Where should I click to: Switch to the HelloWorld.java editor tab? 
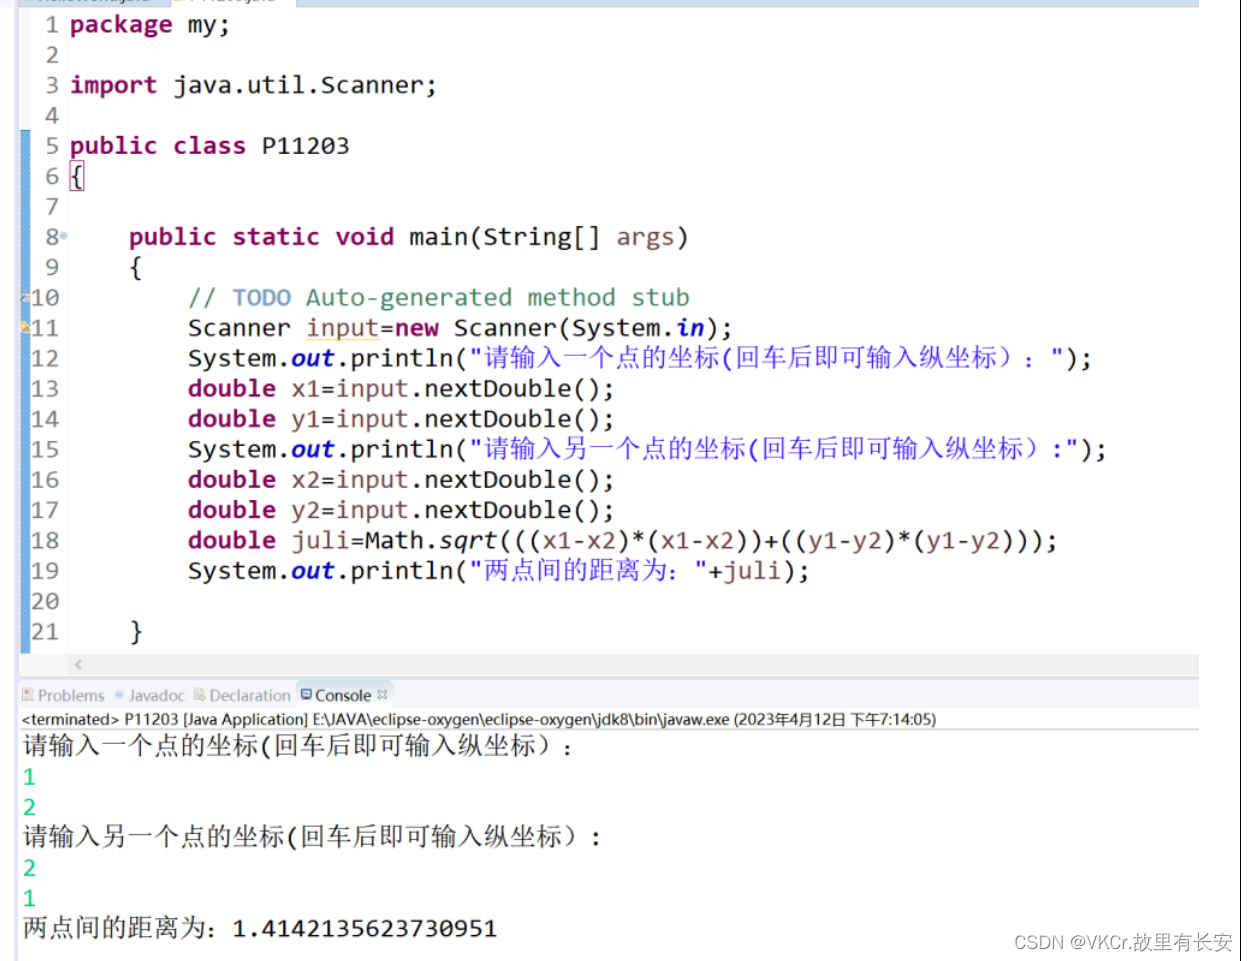(95, 4)
